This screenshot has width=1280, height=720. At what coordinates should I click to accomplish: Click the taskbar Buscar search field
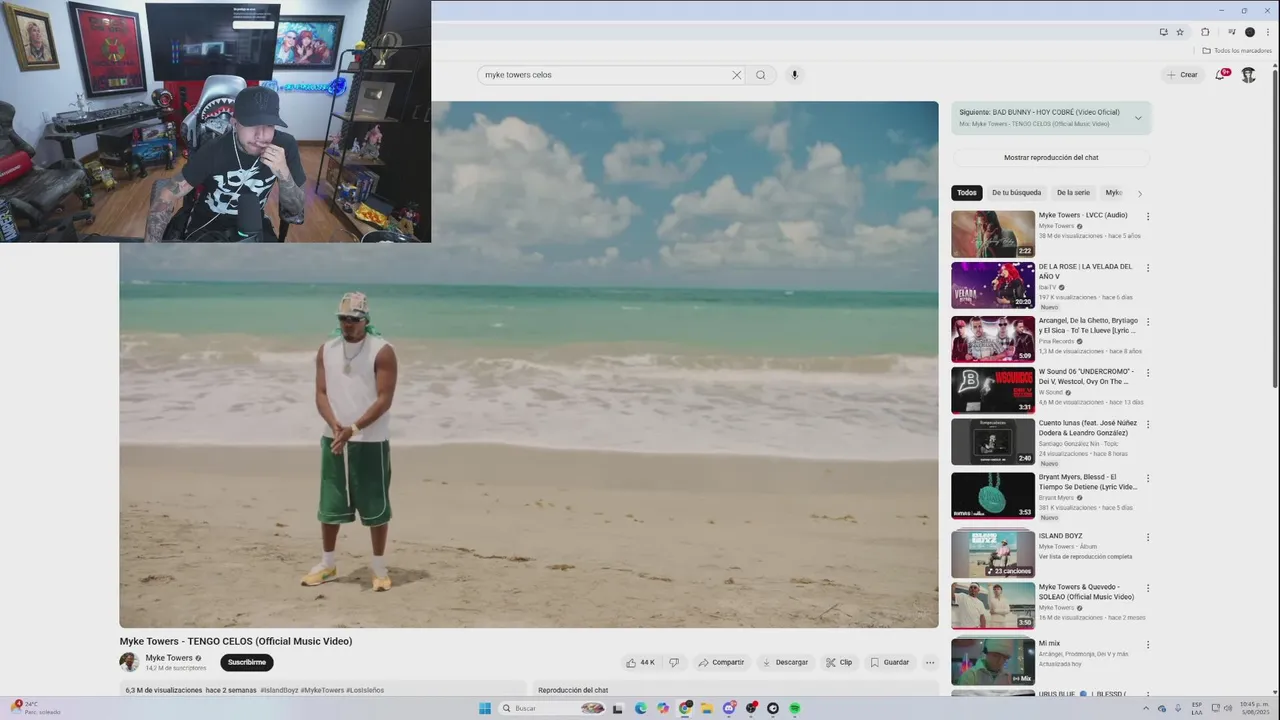tap(553, 708)
